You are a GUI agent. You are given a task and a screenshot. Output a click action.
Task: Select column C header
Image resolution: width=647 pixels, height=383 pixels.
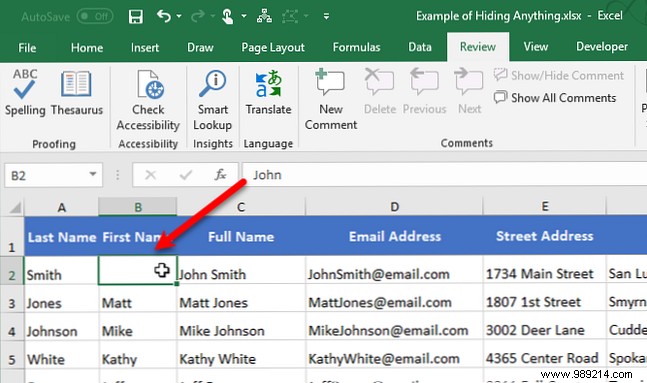tap(241, 207)
